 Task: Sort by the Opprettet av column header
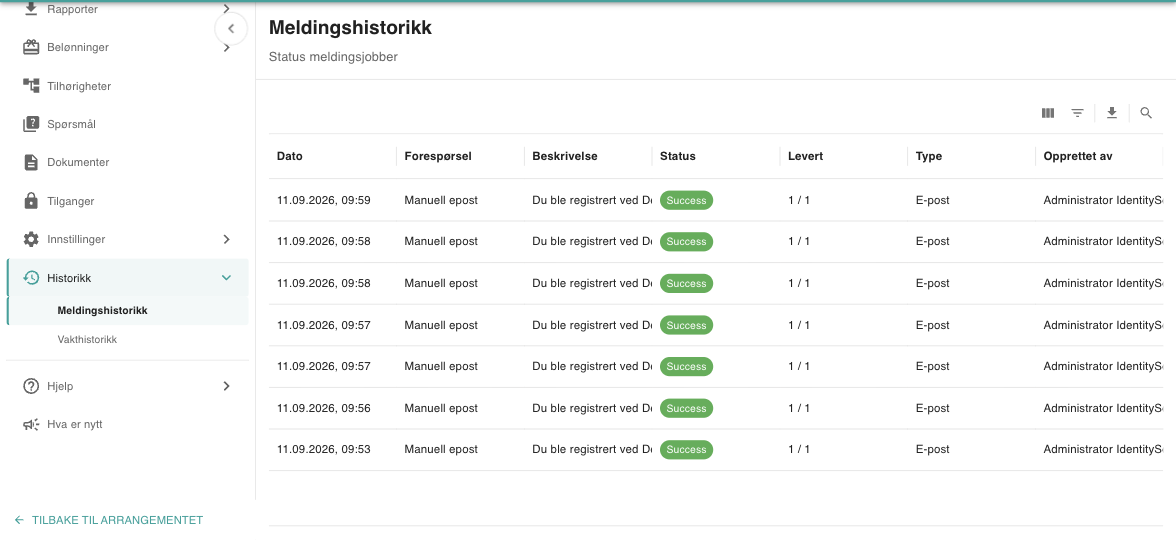click(1078, 157)
